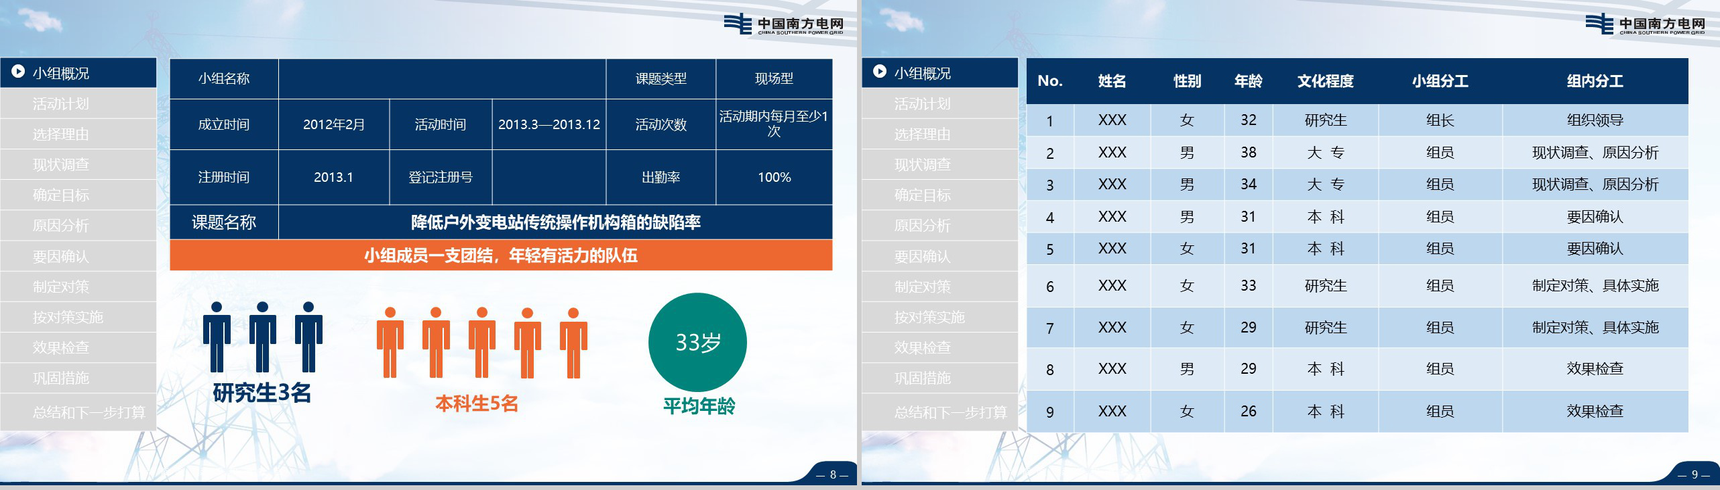Go to 原因分析 in slide 8 sidebar
This screenshot has height=490, width=1720.
tap(61, 226)
